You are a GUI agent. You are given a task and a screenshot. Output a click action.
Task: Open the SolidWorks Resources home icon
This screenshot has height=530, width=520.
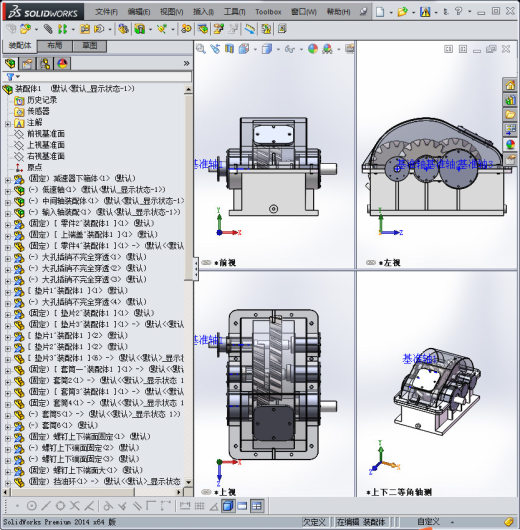click(x=510, y=85)
